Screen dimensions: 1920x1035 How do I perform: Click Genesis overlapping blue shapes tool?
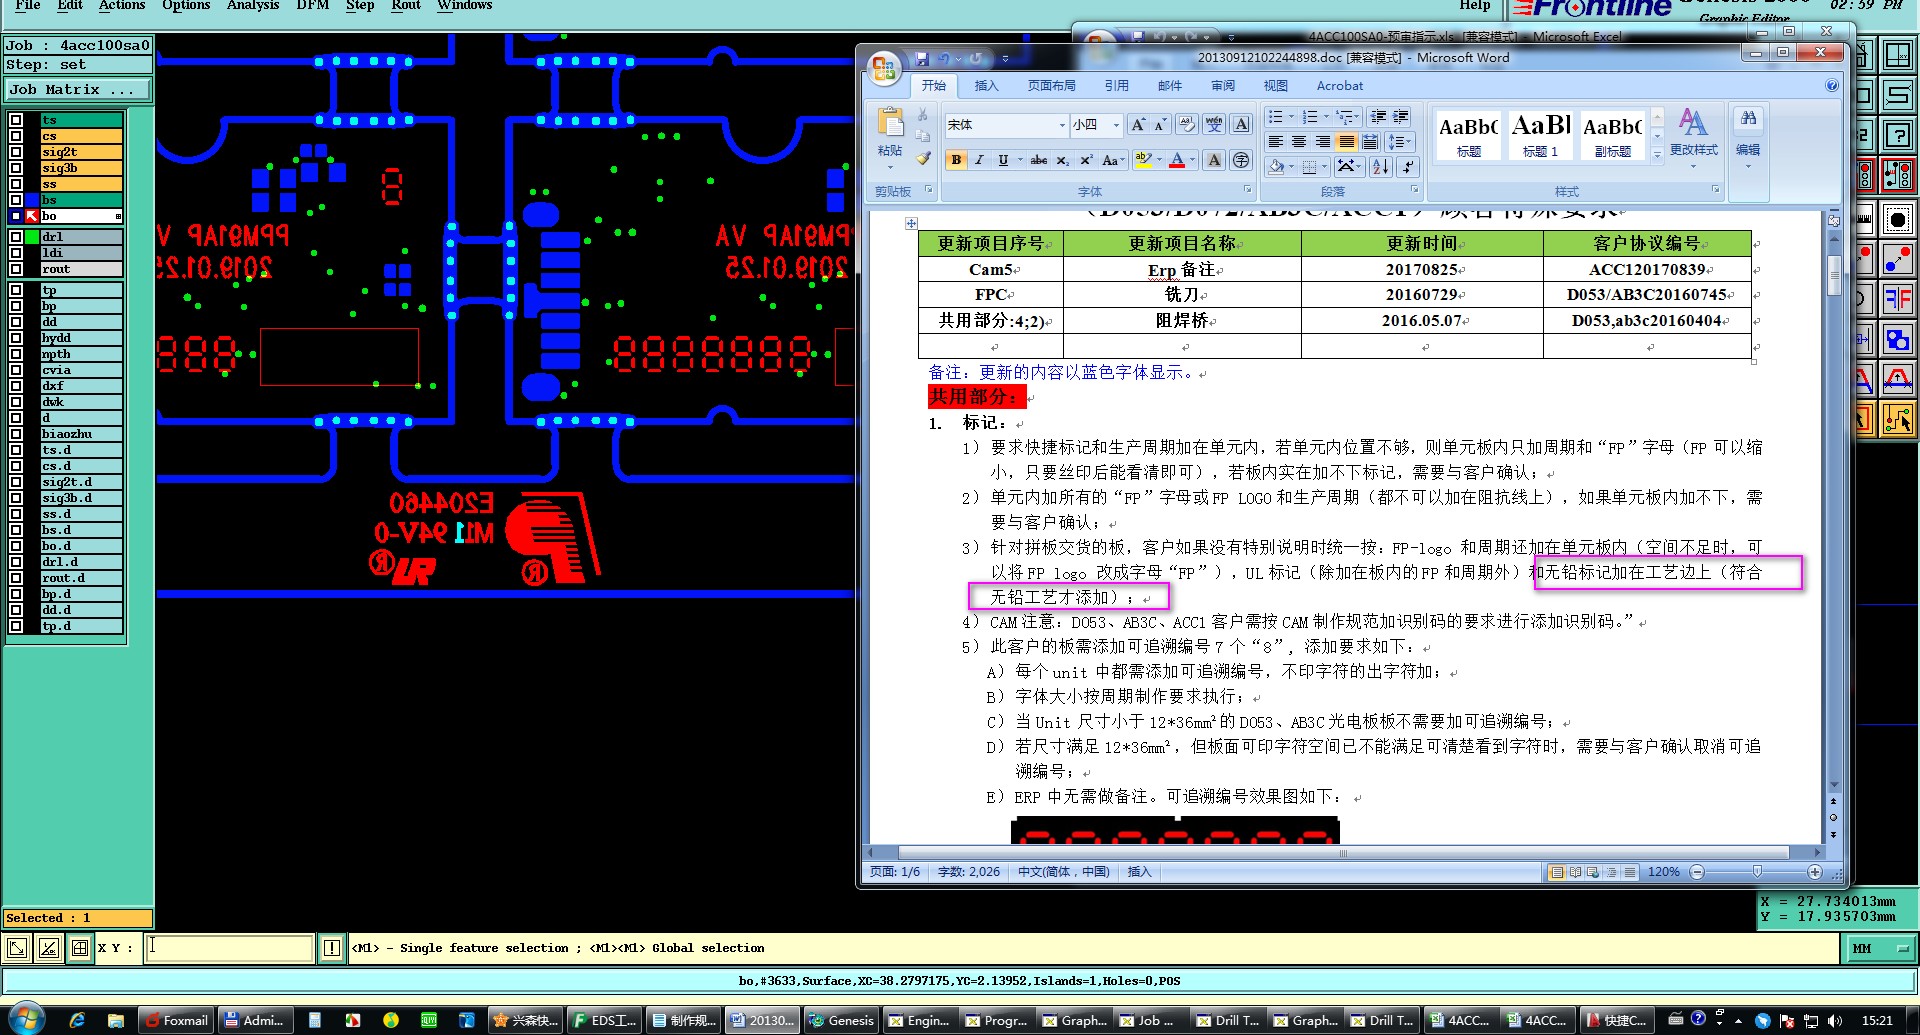[1897, 339]
